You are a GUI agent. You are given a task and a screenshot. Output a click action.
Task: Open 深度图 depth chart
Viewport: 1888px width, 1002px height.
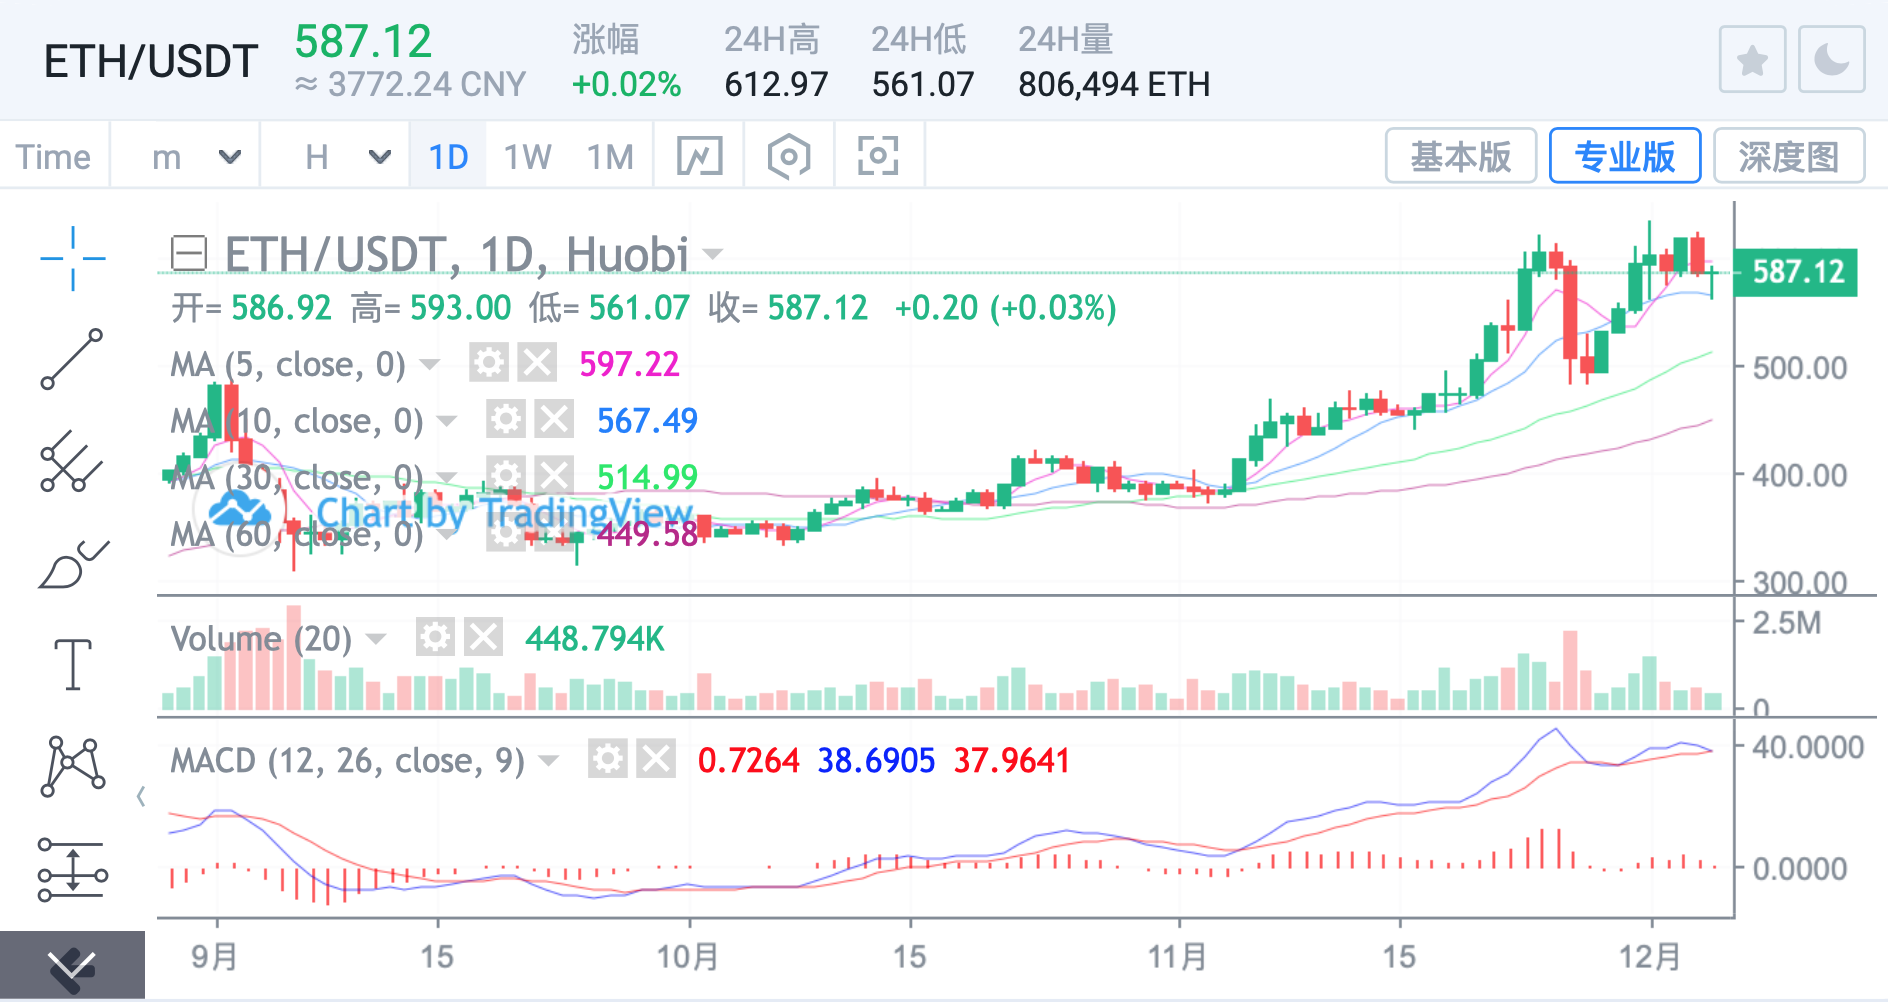coord(1789,156)
